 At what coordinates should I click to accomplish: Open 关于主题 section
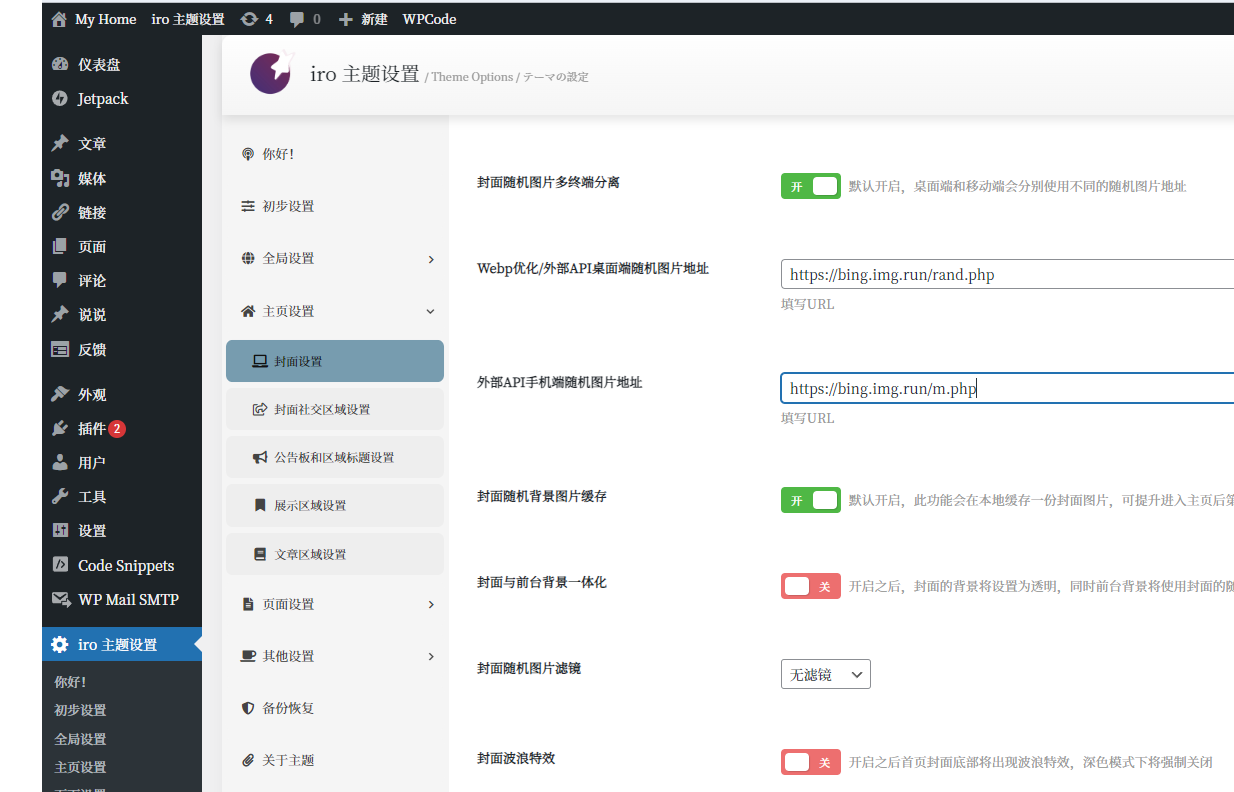tap(335, 760)
